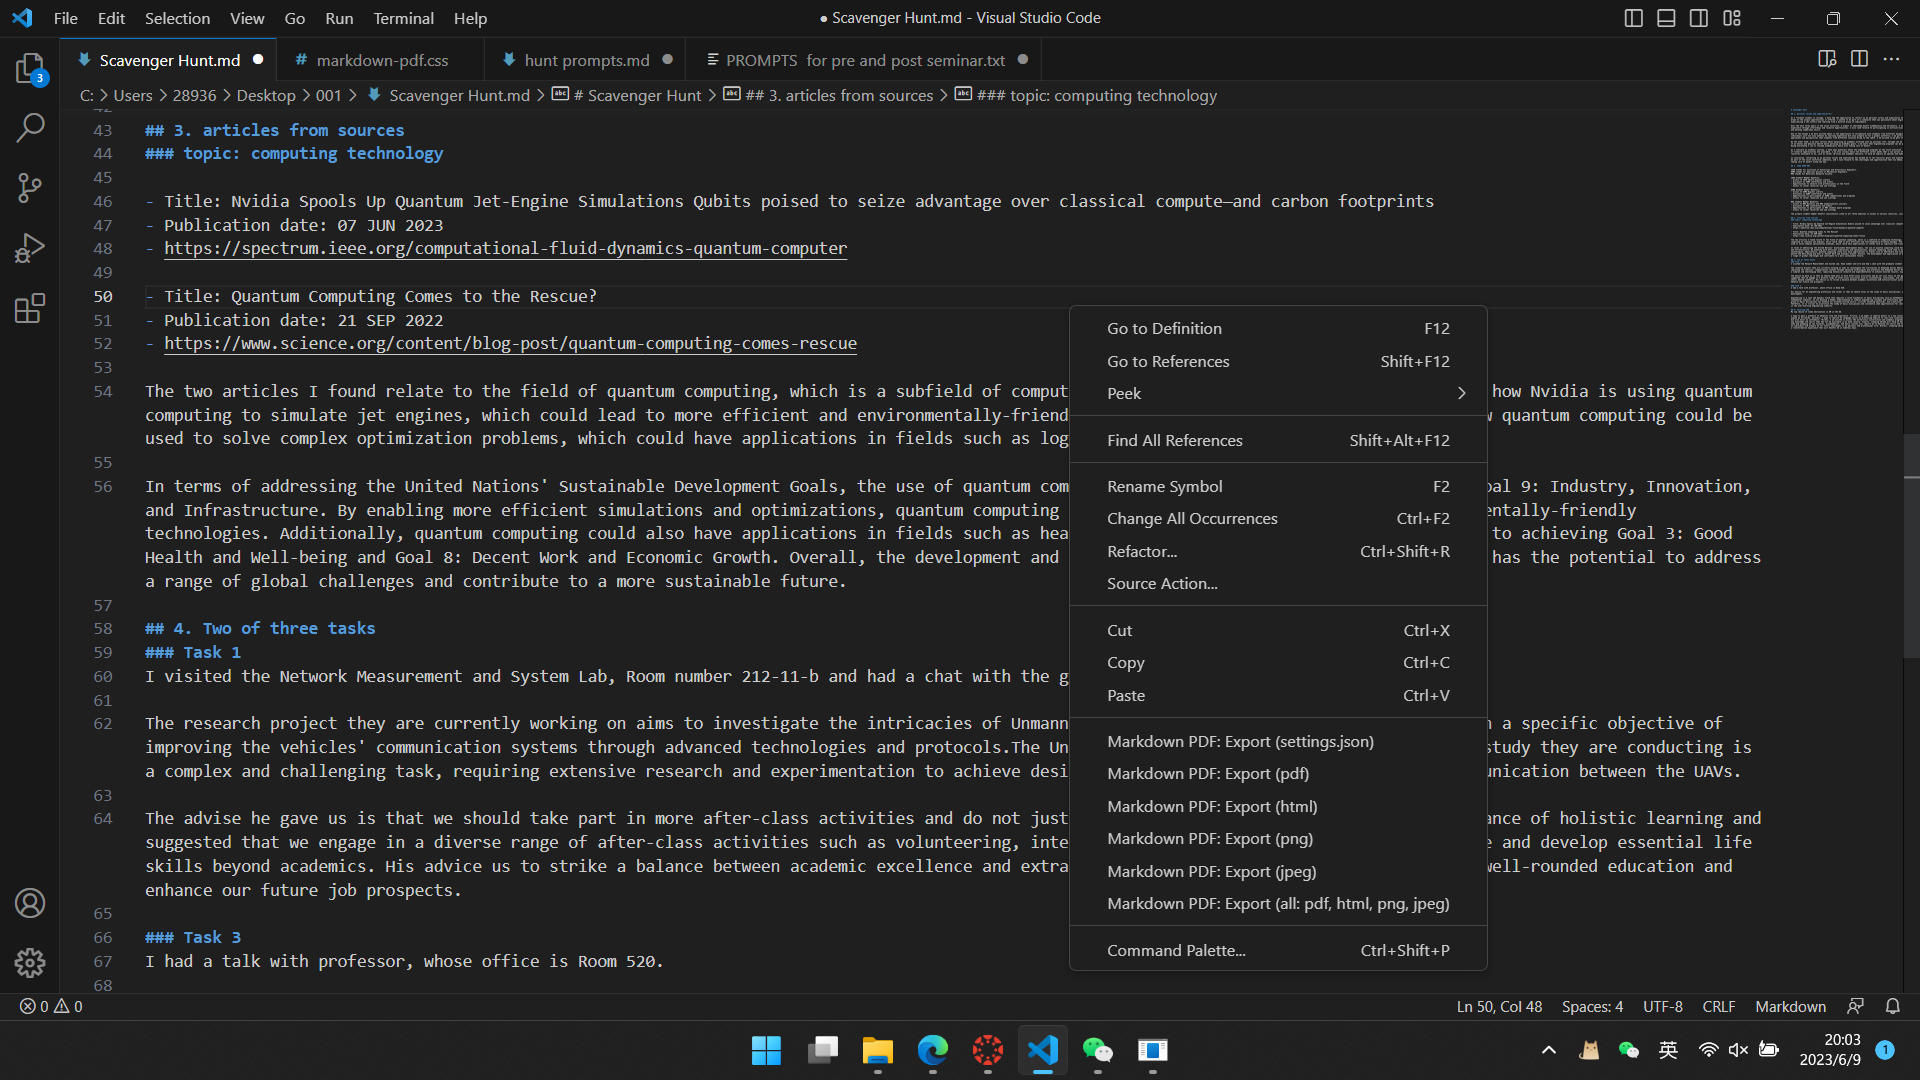Open the Run and Debug view
1920x1080 pixels.
click(x=30, y=248)
